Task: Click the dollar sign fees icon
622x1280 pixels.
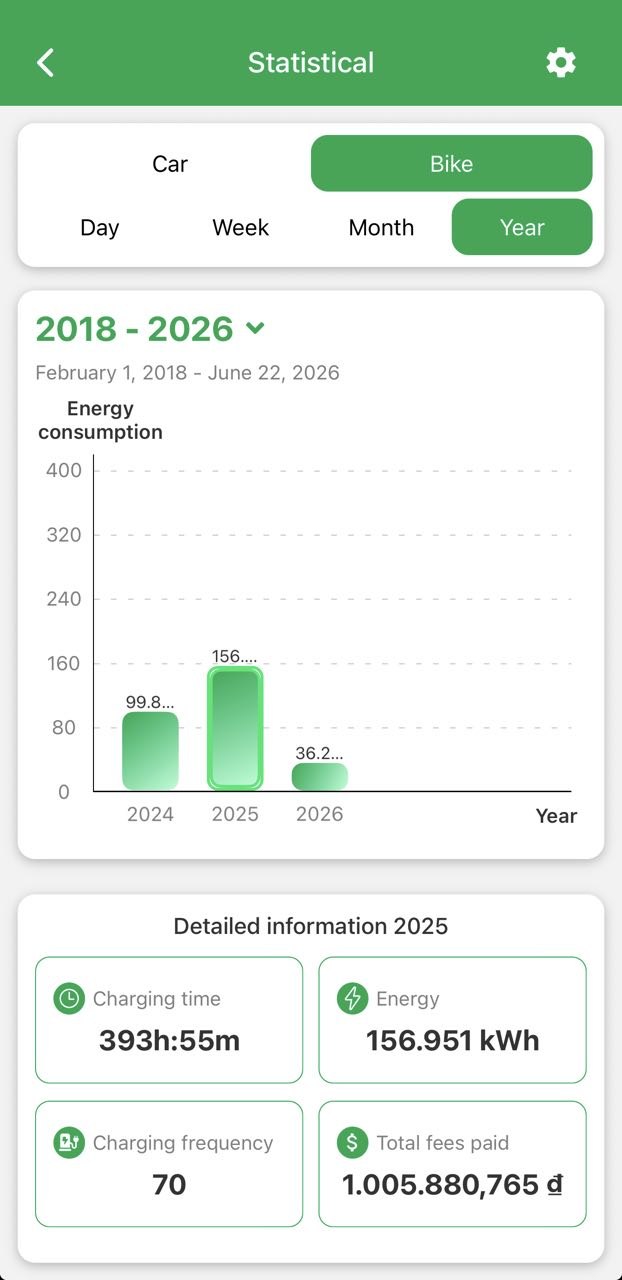Action: click(352, 1142)
